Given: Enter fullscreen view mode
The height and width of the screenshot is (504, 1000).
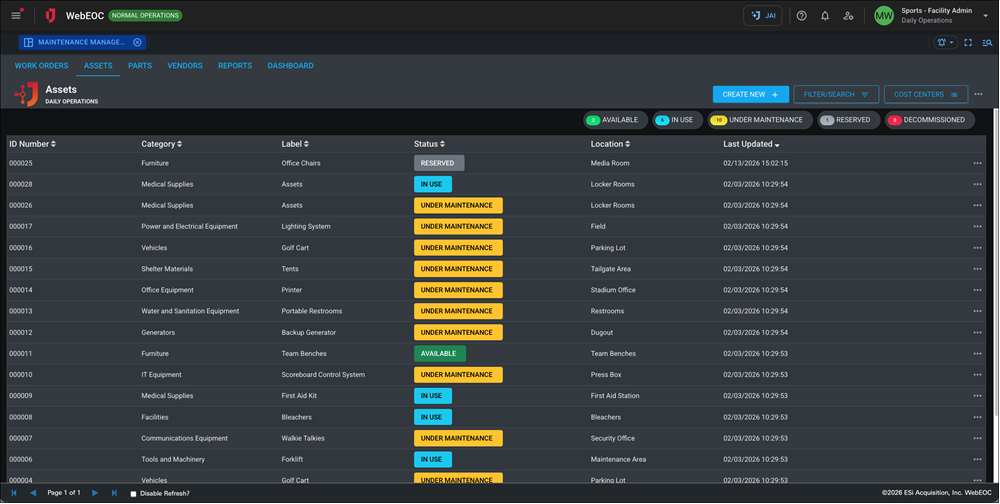Looking at the screenshot, I should (x=968, y=43).
